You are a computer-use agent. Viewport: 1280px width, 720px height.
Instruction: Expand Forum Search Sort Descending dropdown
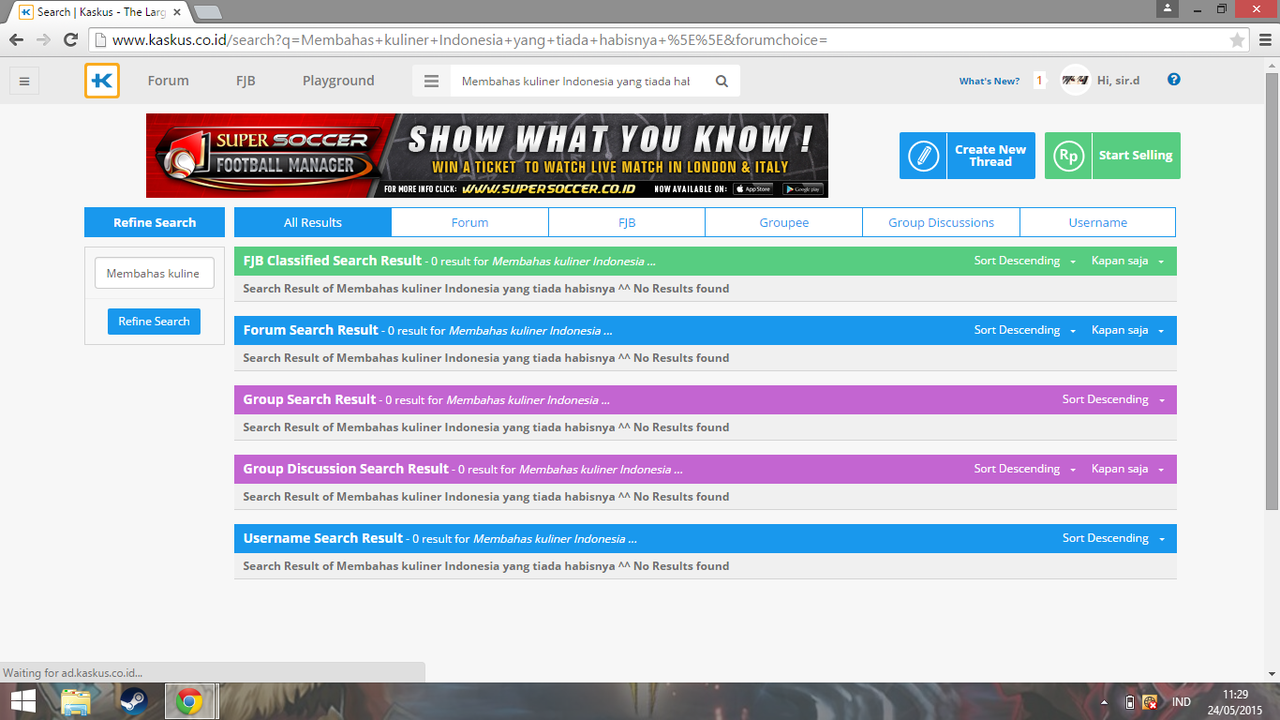[x=1025, y=330]
